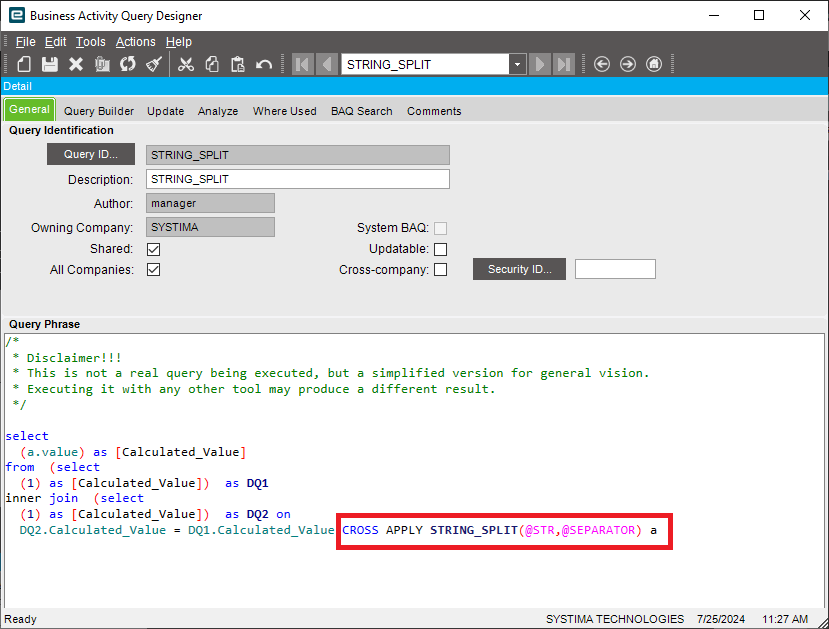The image size is (829, 629).
Task: Click the Ready status text
Action: coord(21,619)
